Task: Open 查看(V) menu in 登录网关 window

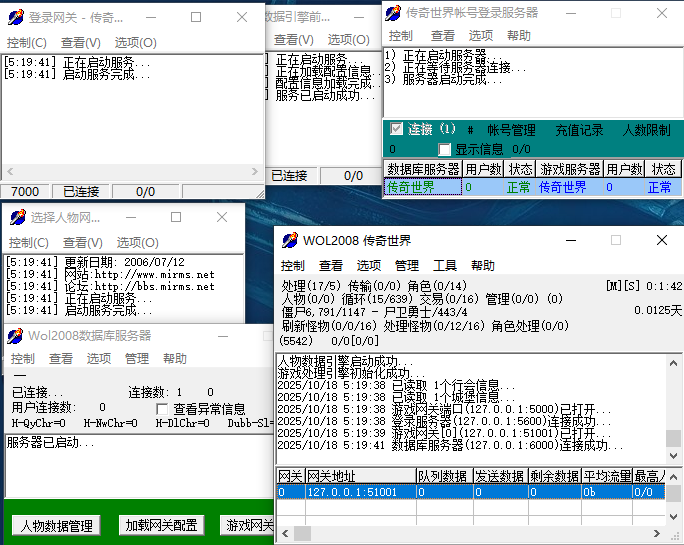Action: pos(81,43)
